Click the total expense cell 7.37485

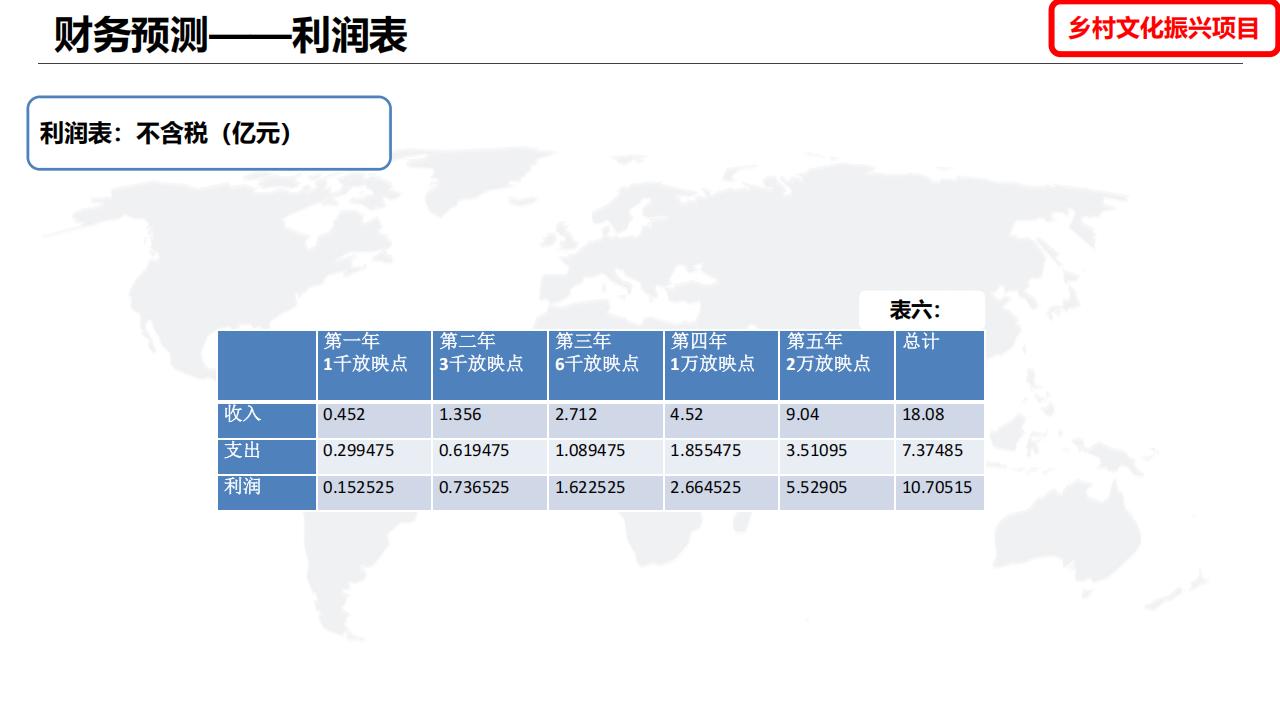(x=940, y=456)
